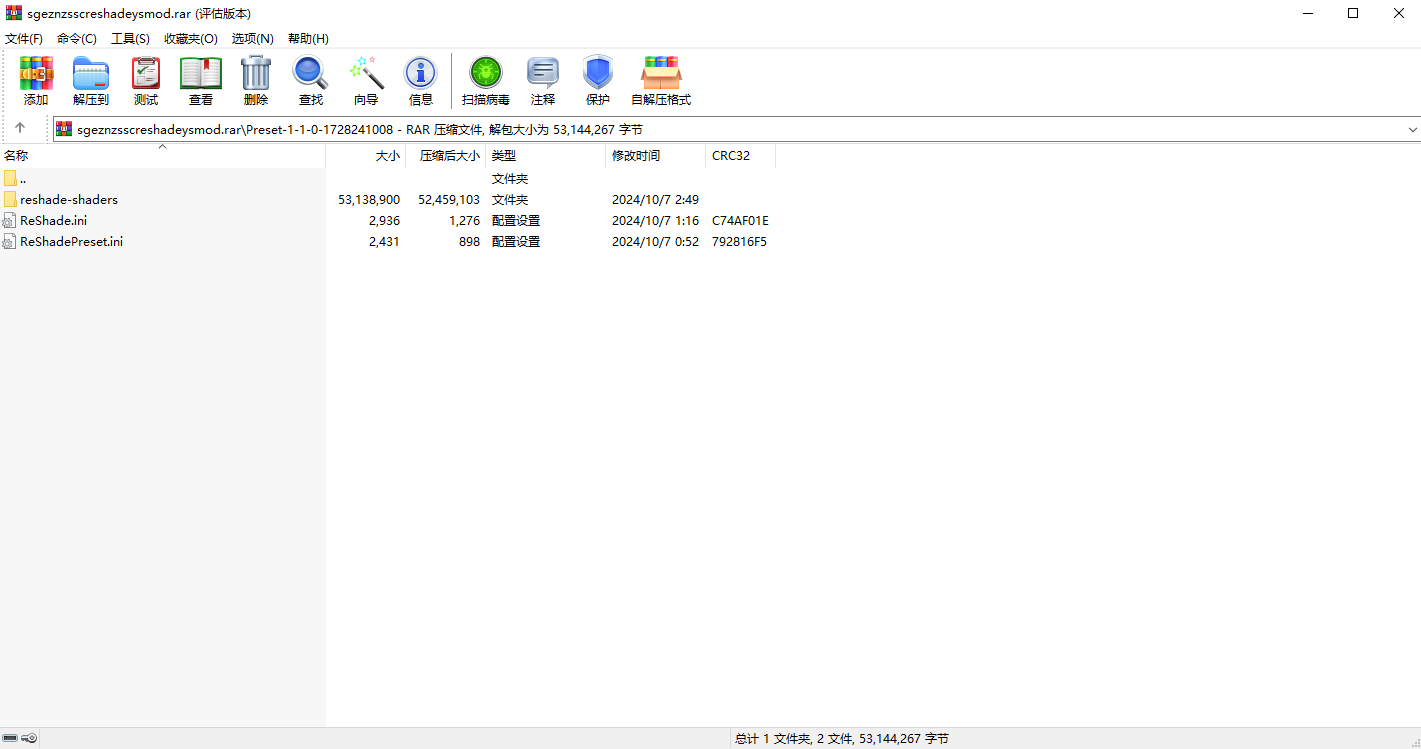Sort by 类型 column header
Screen dimensions: 1421x749
[546, 156]
